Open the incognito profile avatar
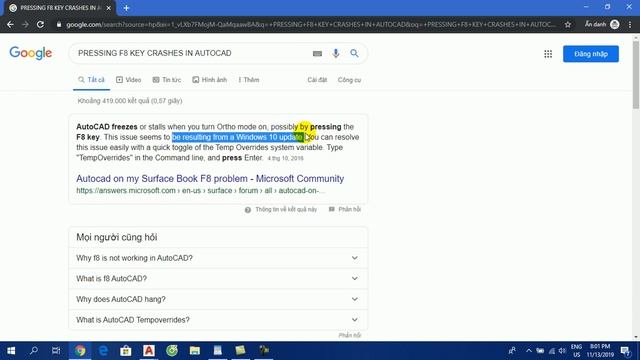Screen dimensions: 640x360 (614, 24)
